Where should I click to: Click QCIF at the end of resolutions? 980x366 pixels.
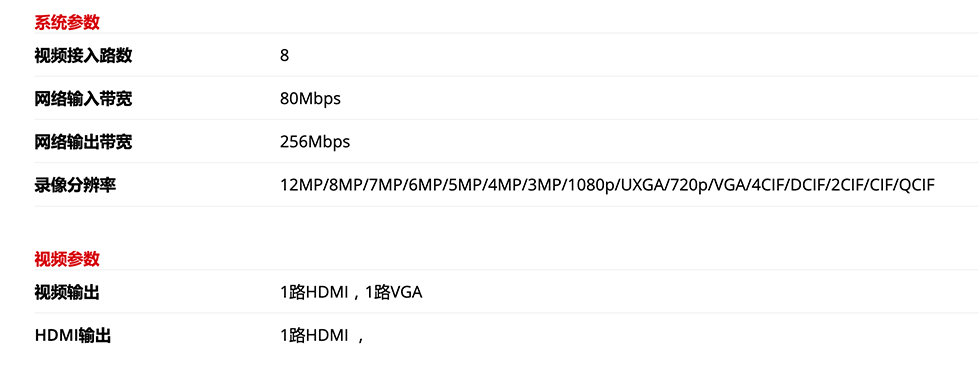pos(918,185)
